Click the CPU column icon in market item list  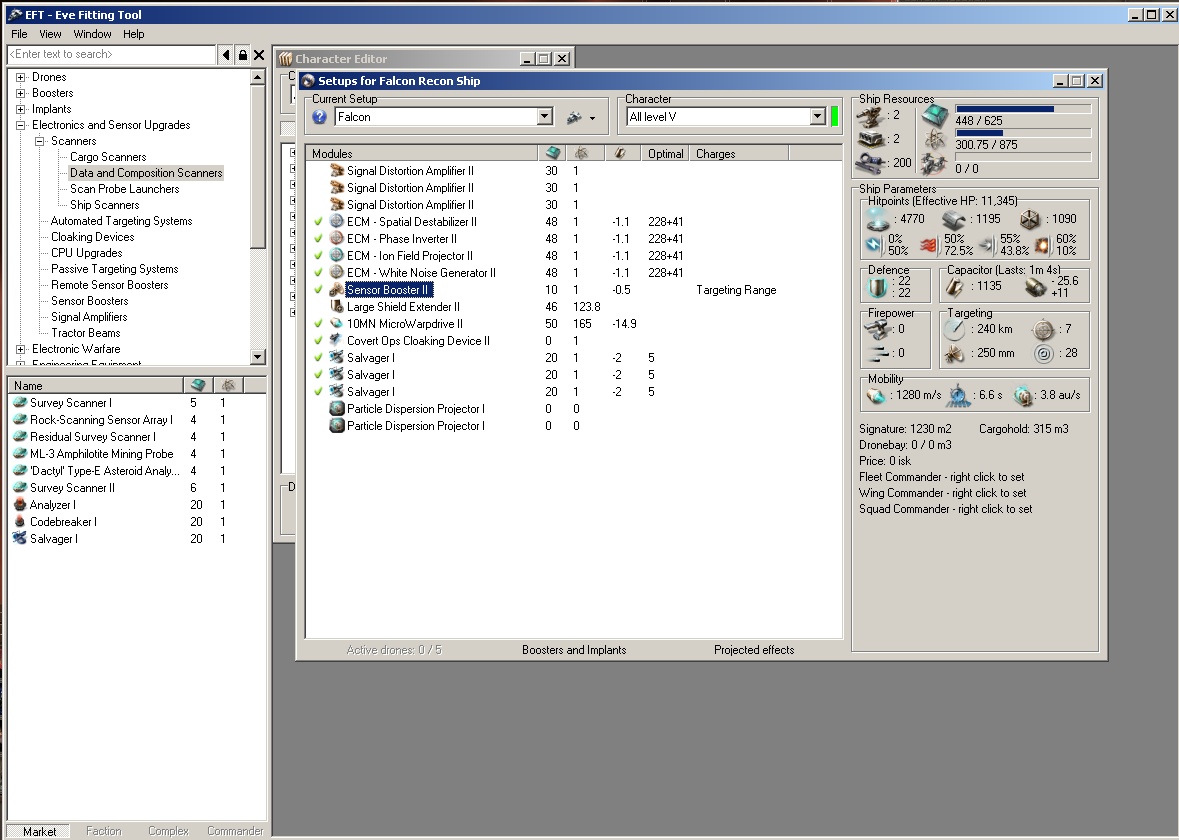click(198, 386)
